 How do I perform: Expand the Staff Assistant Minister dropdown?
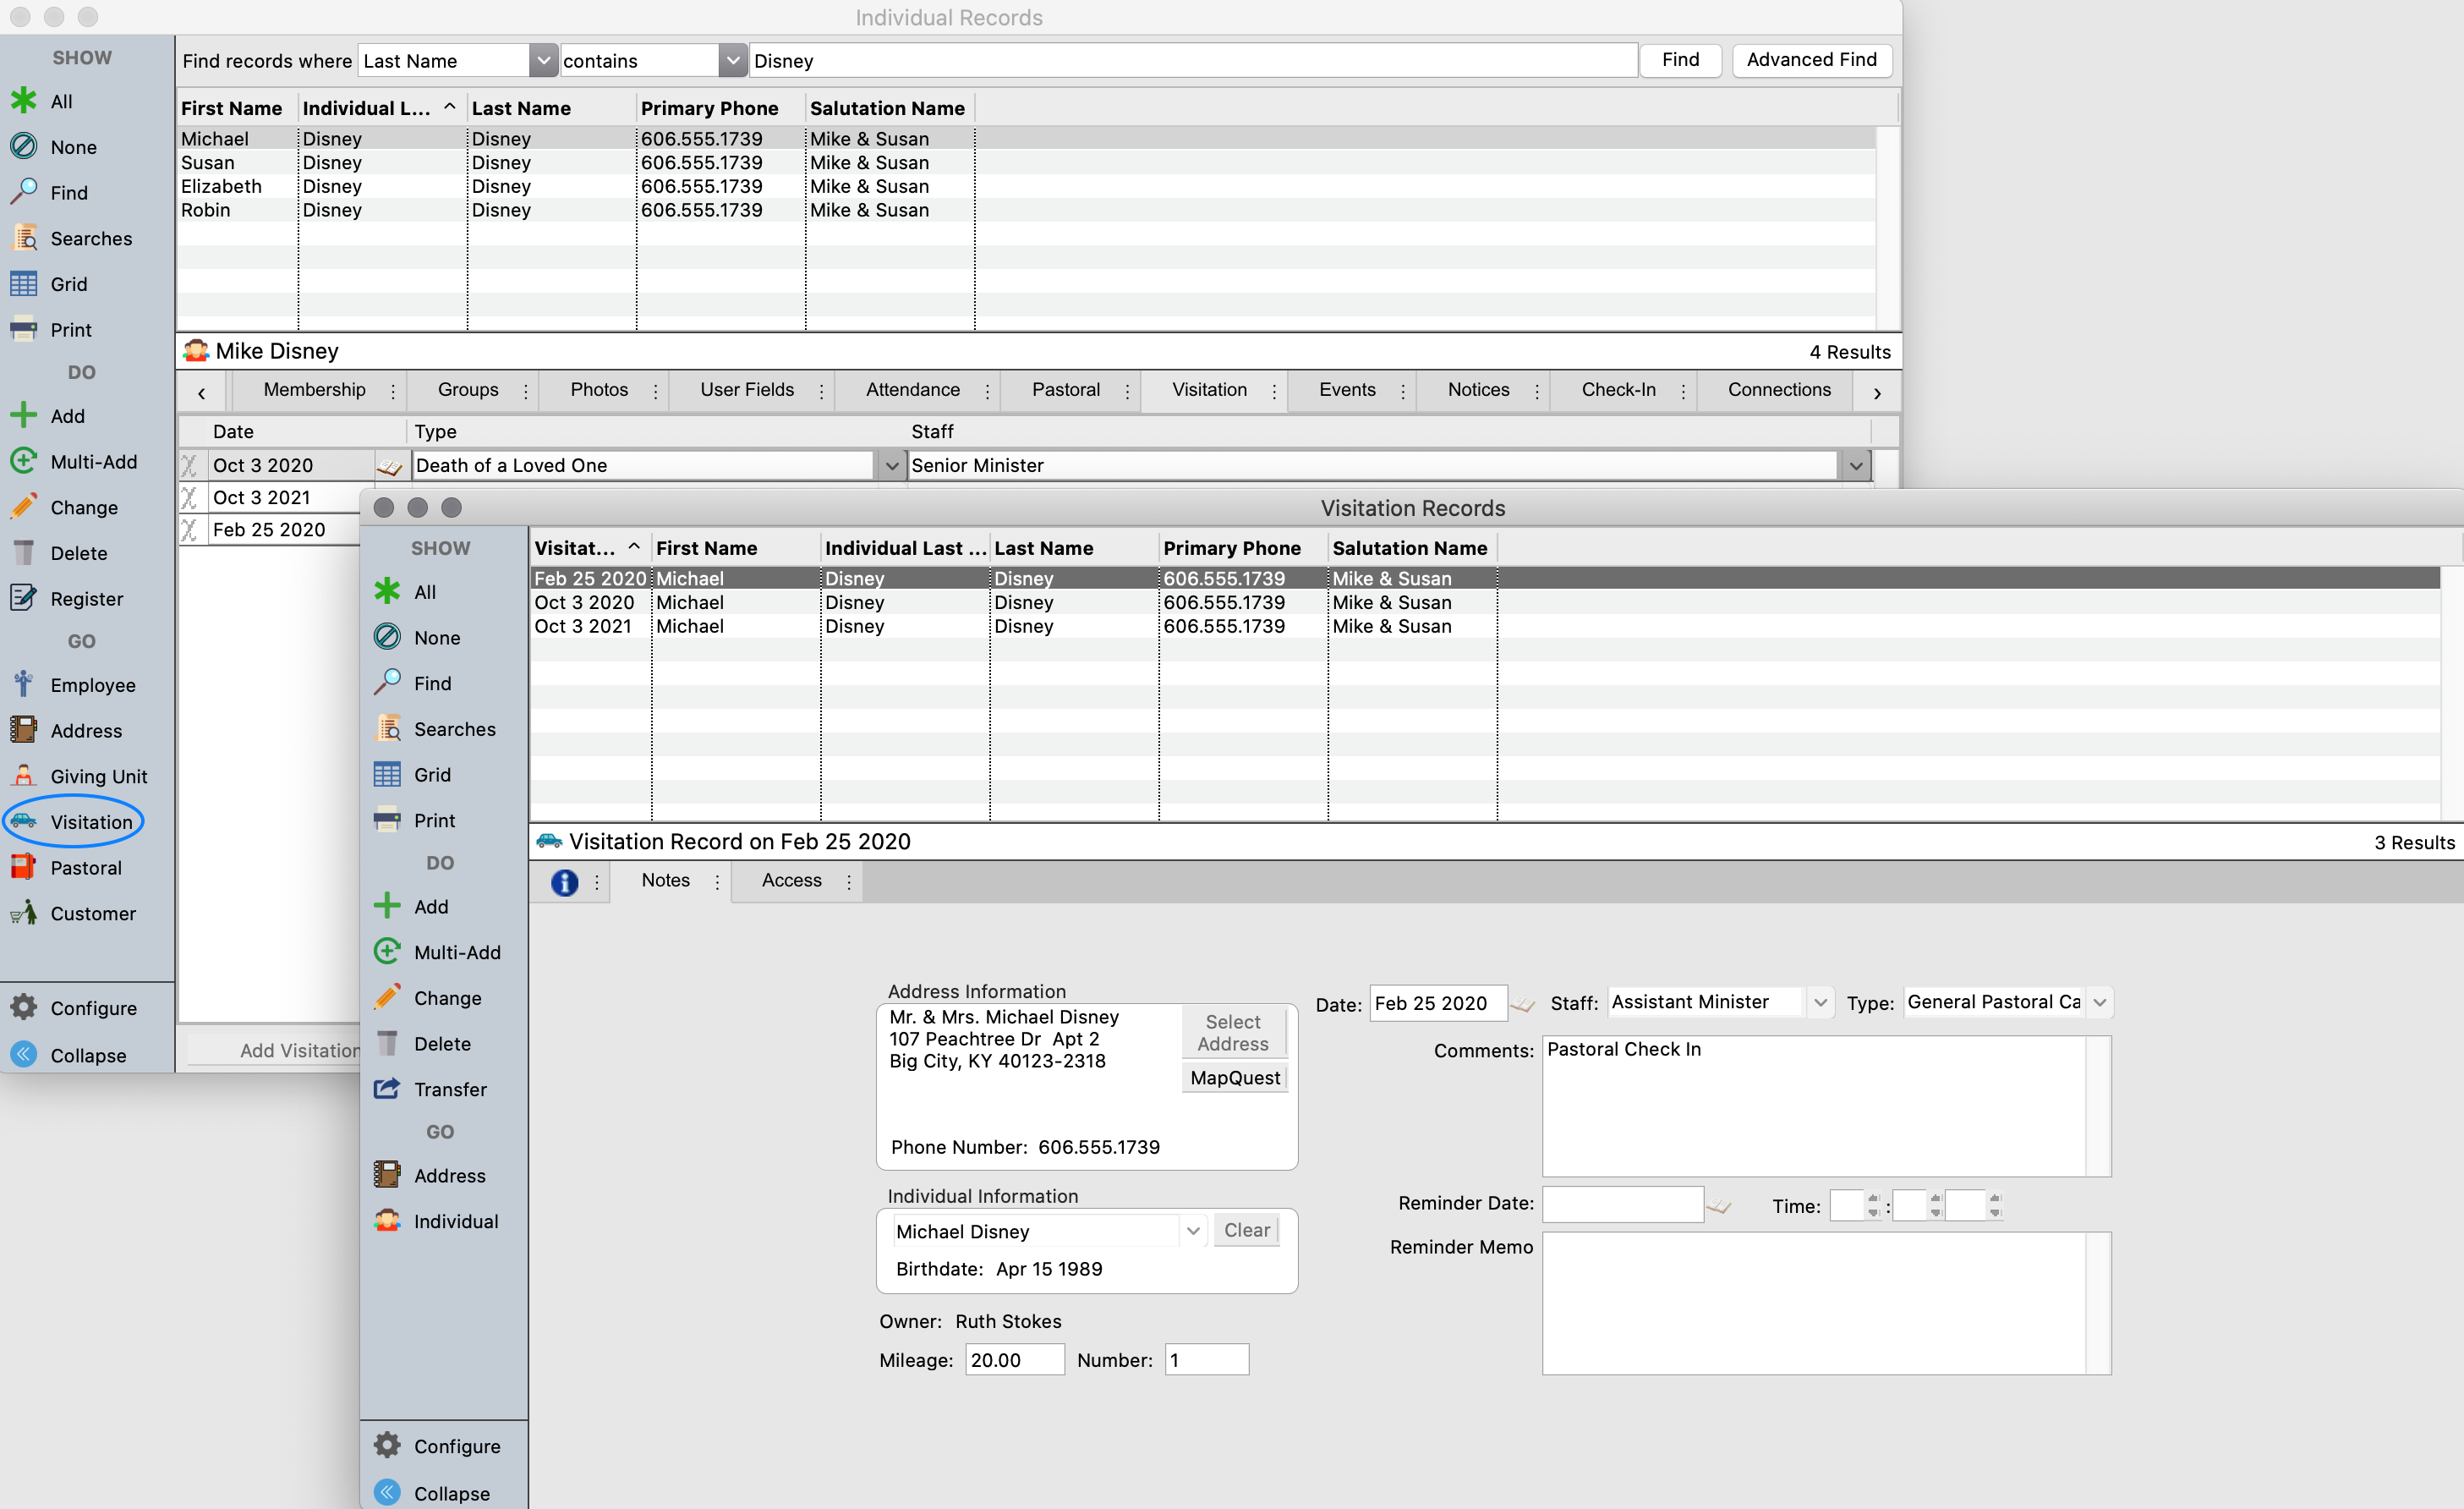(x=1820, y=1002)
